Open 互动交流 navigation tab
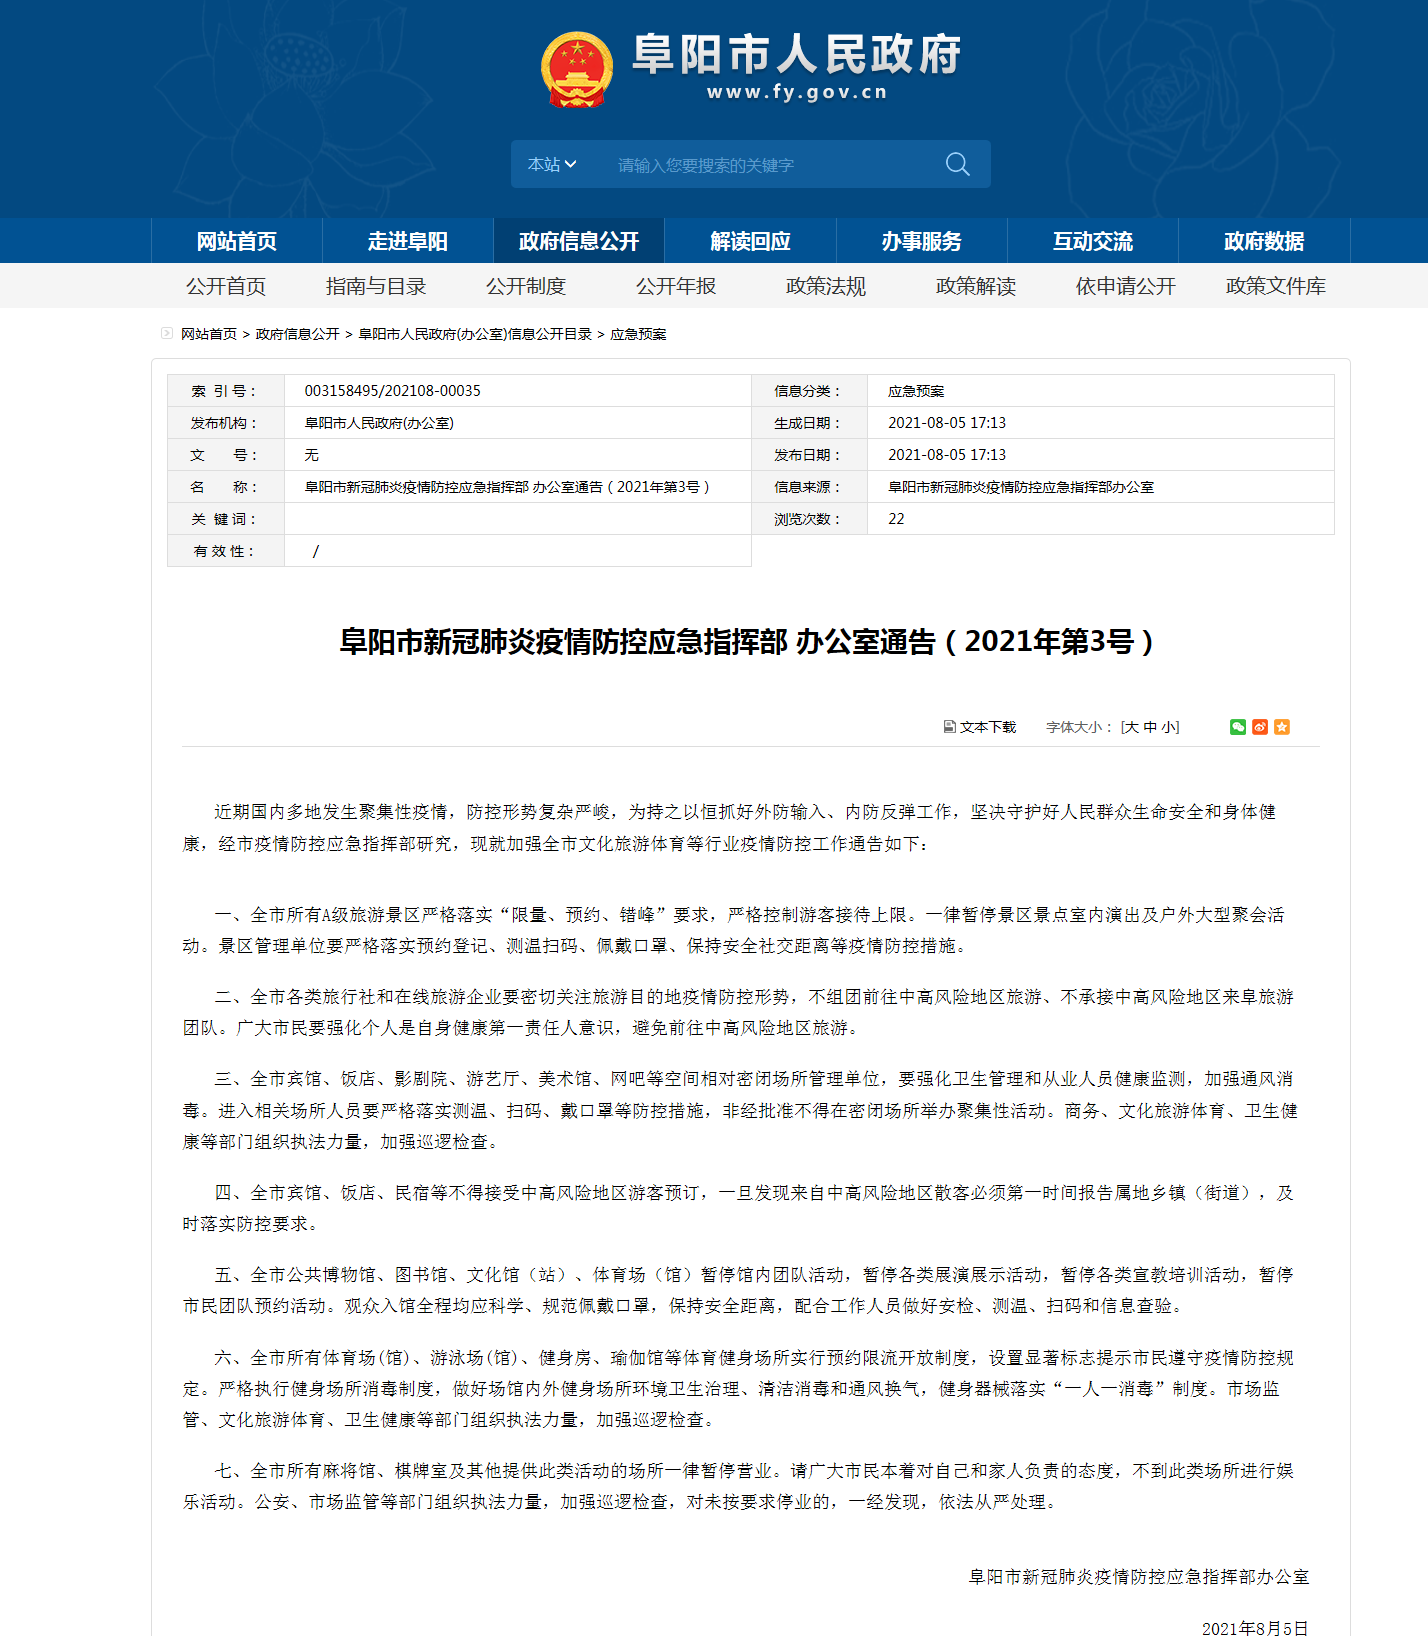Screen dimensions: 1428x1636 1092,241
